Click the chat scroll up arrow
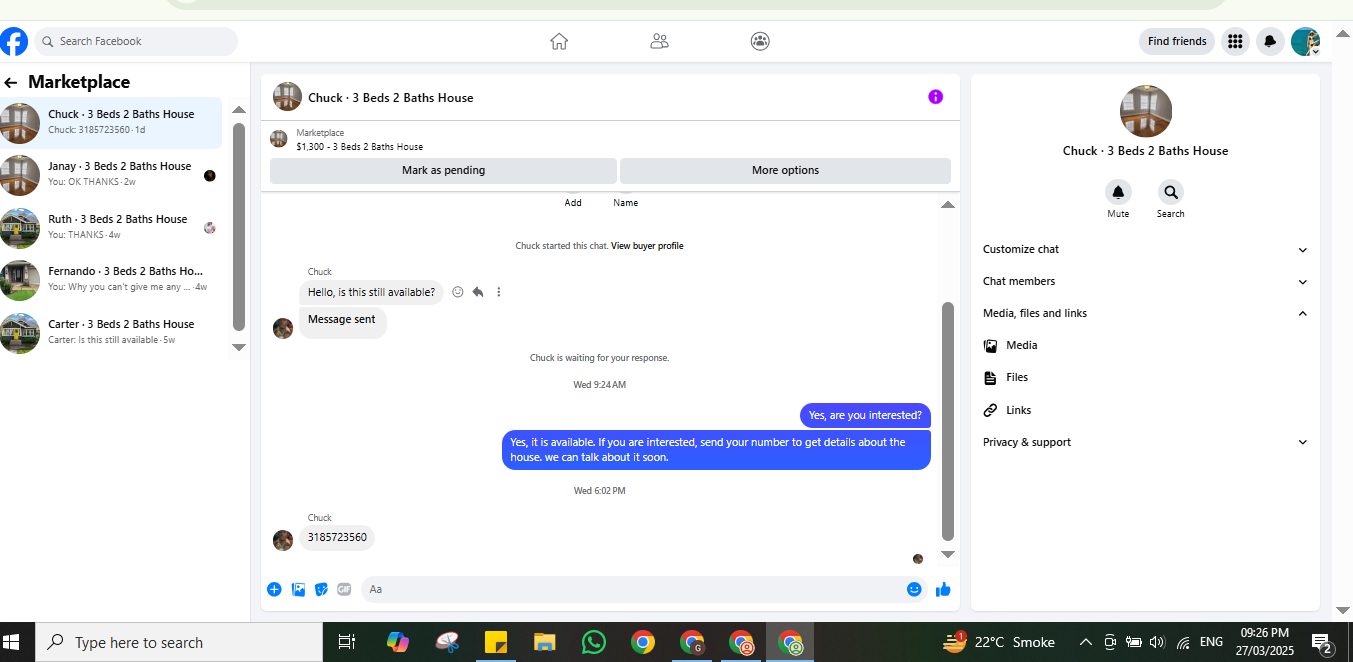1353x662 pixels. click(x=948, y=205)
